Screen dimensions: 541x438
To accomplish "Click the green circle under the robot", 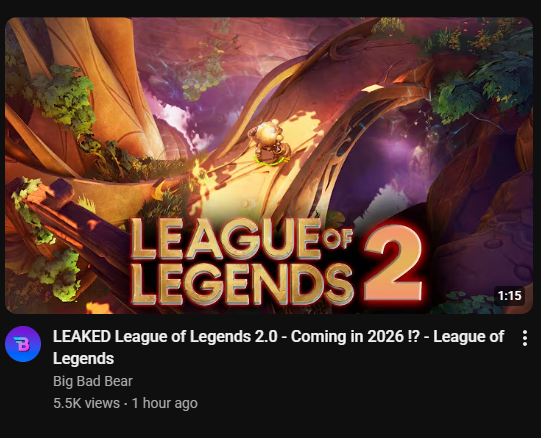I will (x=272, y=161).
